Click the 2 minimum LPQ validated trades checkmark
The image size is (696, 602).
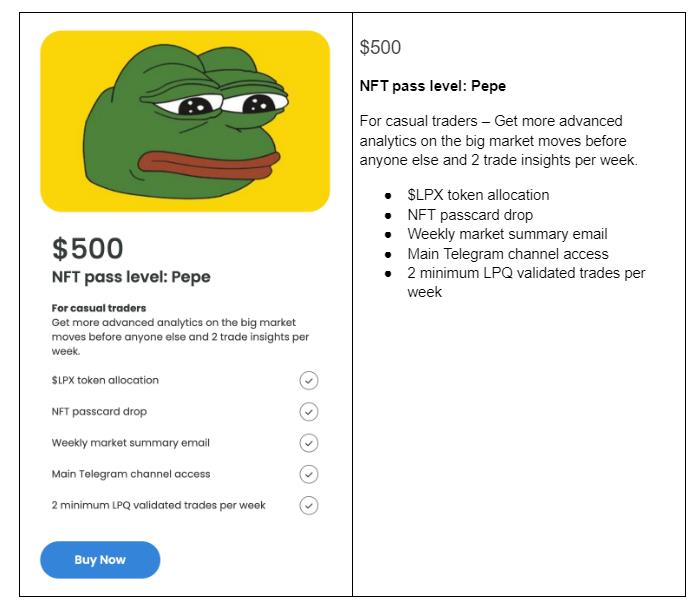(308, 505)
